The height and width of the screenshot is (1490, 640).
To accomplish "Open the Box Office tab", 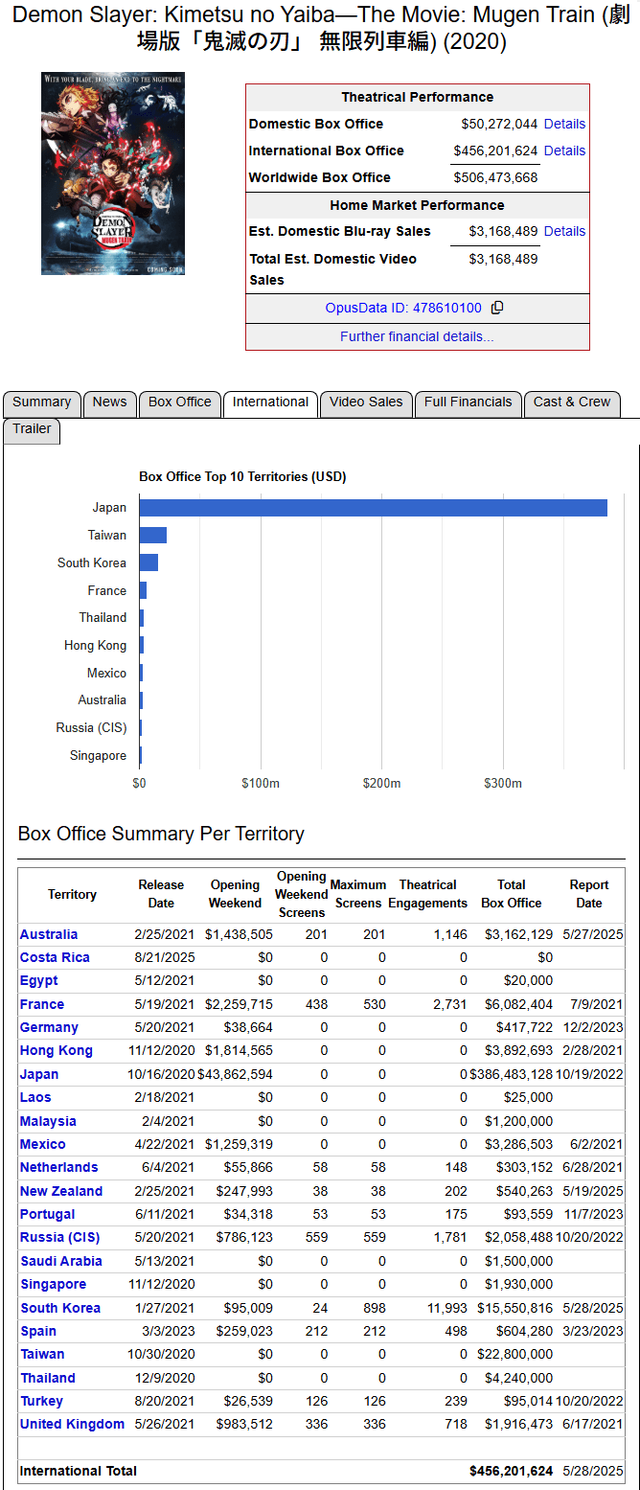I will [180, 402].
